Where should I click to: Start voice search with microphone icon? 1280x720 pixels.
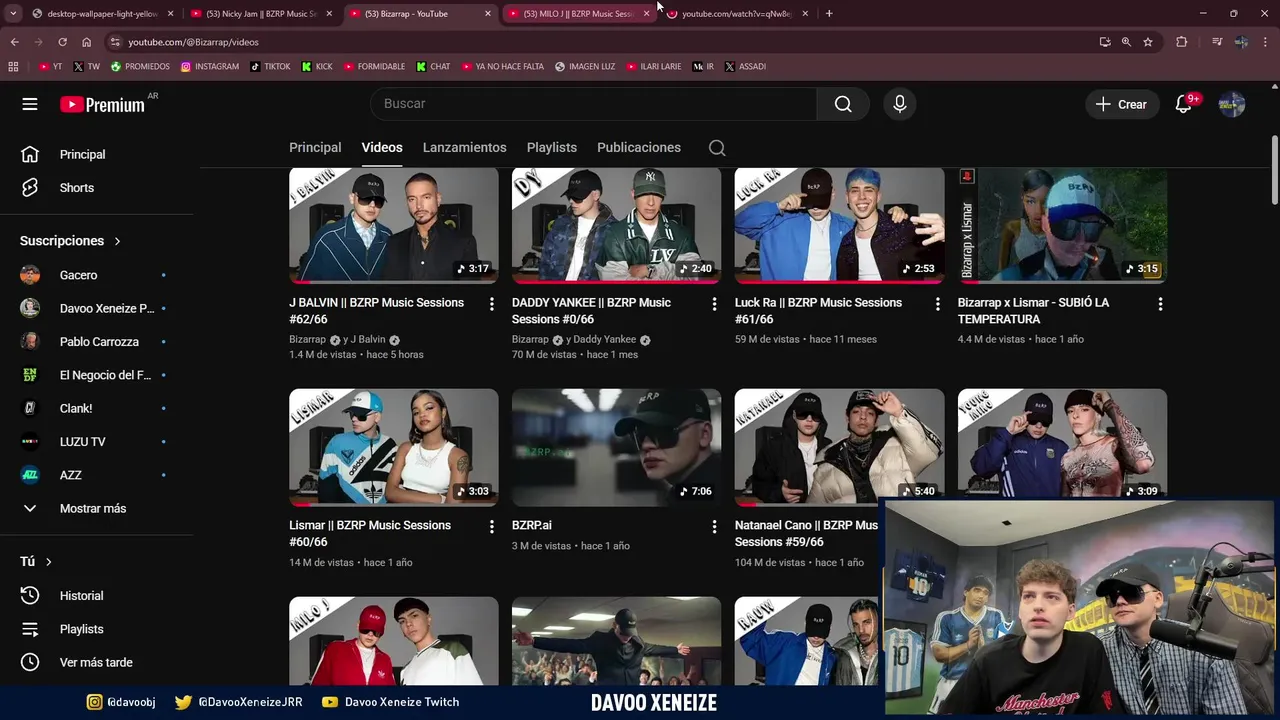tap(899, 104)
